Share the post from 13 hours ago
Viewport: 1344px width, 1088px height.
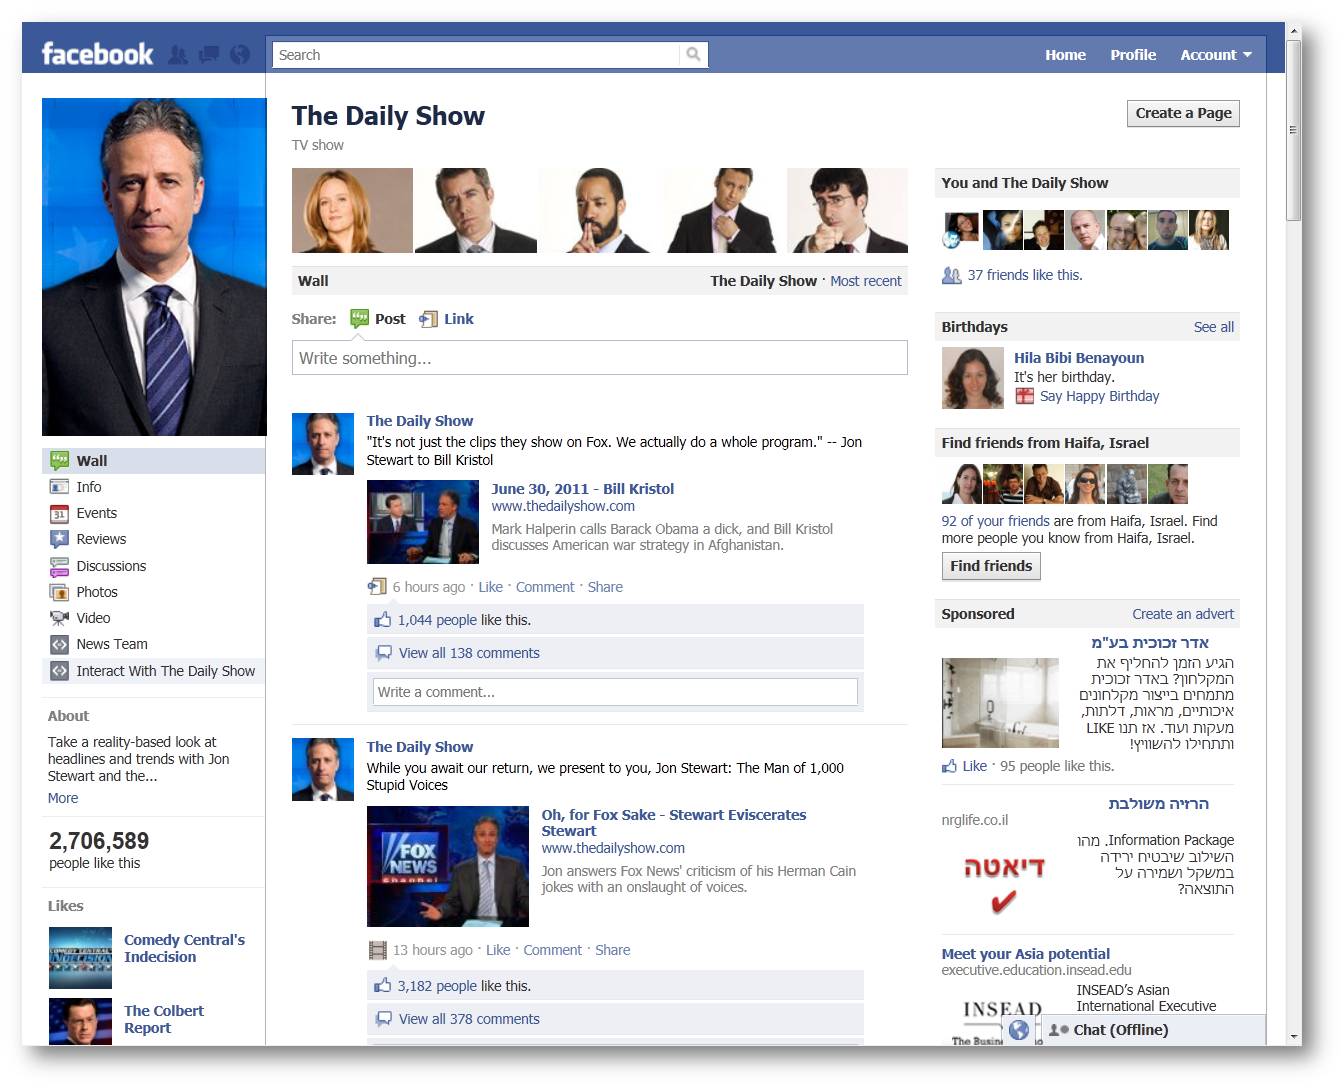[612, 950]
